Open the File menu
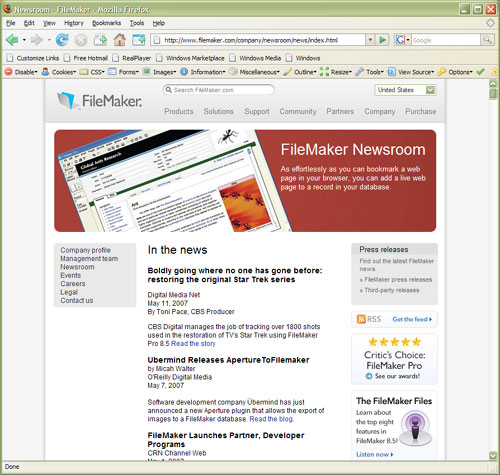This screenshot has width=500, height=475. 11,23
